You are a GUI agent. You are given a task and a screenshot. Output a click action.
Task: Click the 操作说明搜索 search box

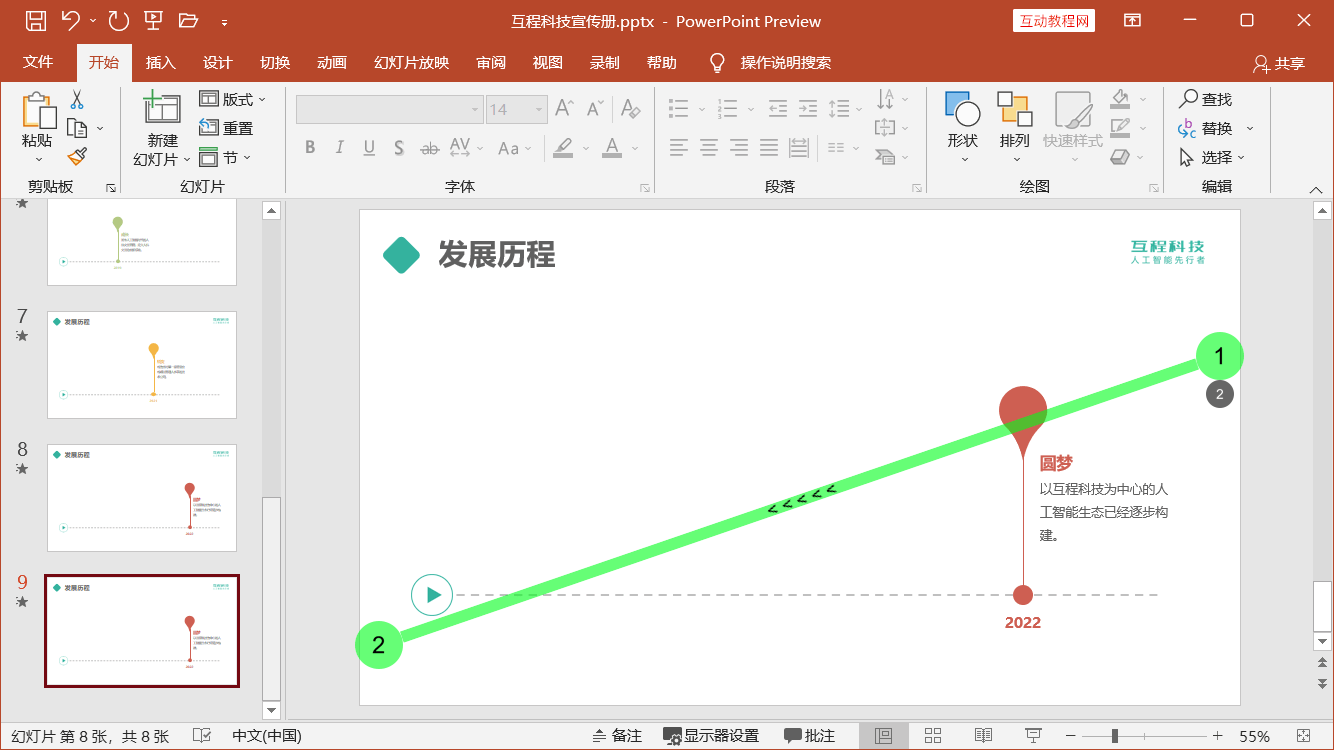coord(785,62)
